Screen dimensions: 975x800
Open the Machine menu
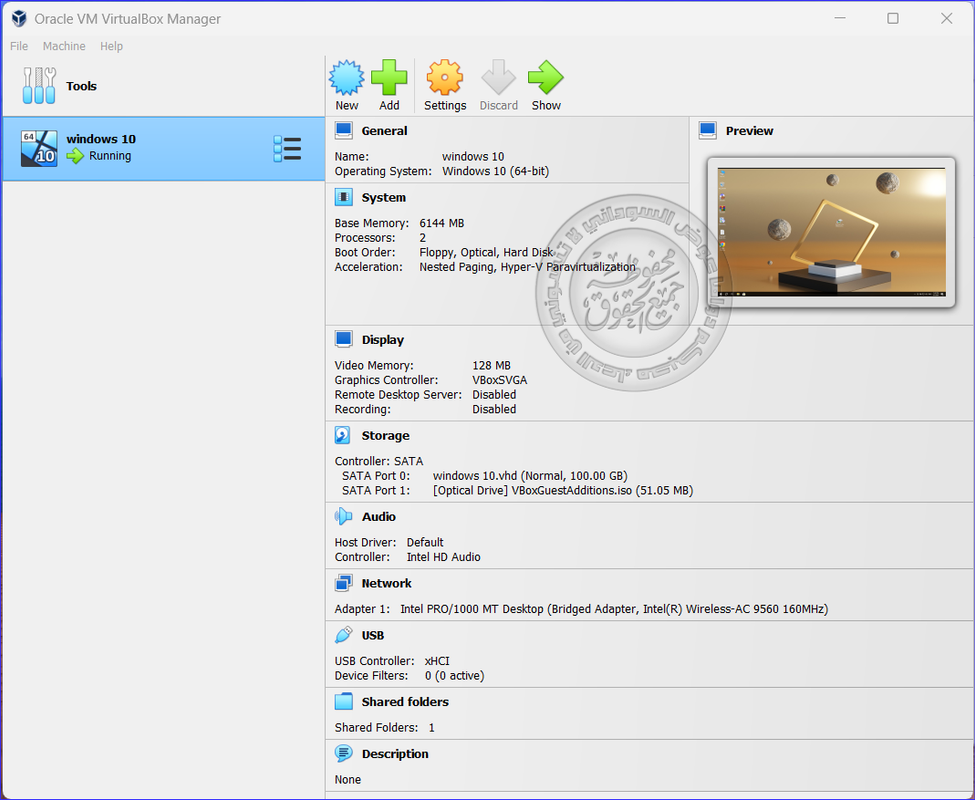(x=64, y=46)
